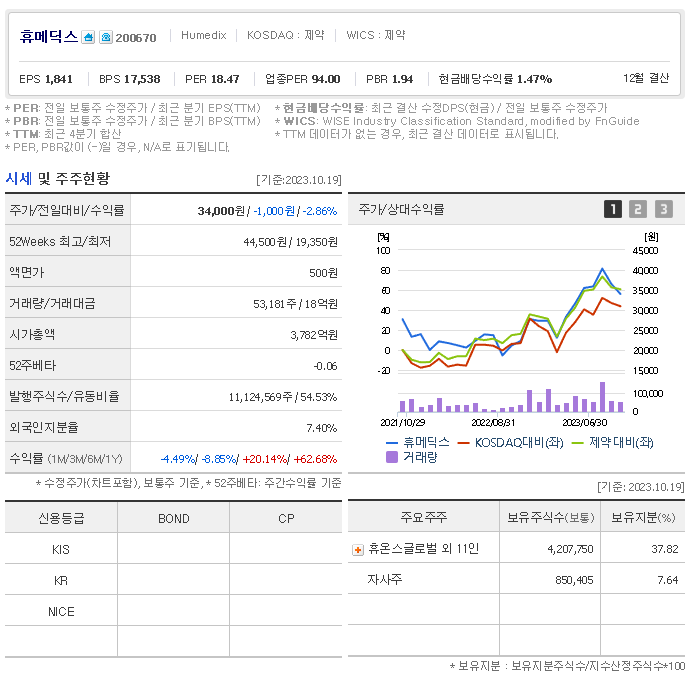Screen dimensions: 690x678
Task: Click WICS : 제약 classification text
Action: pos(375,35)
